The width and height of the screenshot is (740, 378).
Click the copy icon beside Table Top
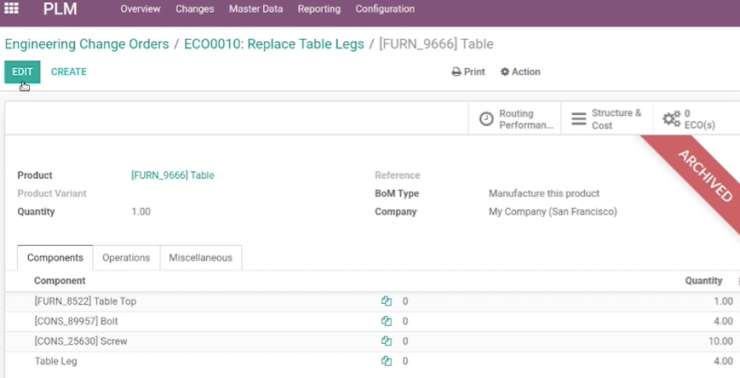387,301
